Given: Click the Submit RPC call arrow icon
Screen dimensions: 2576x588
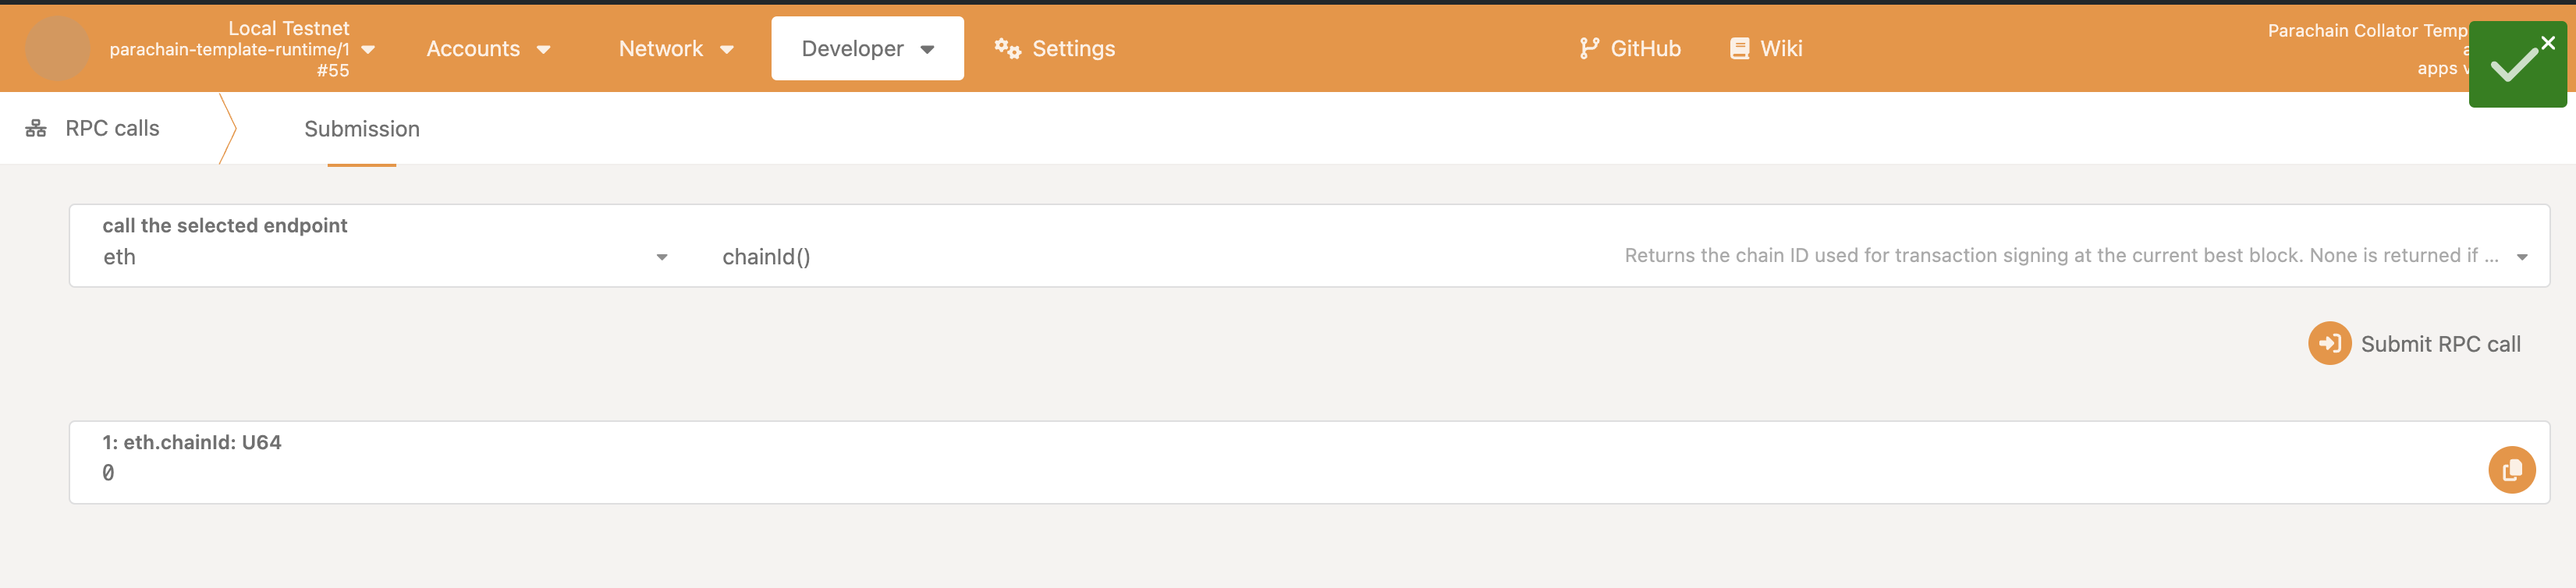Looking at the screenshot, I should point(2329,343).
